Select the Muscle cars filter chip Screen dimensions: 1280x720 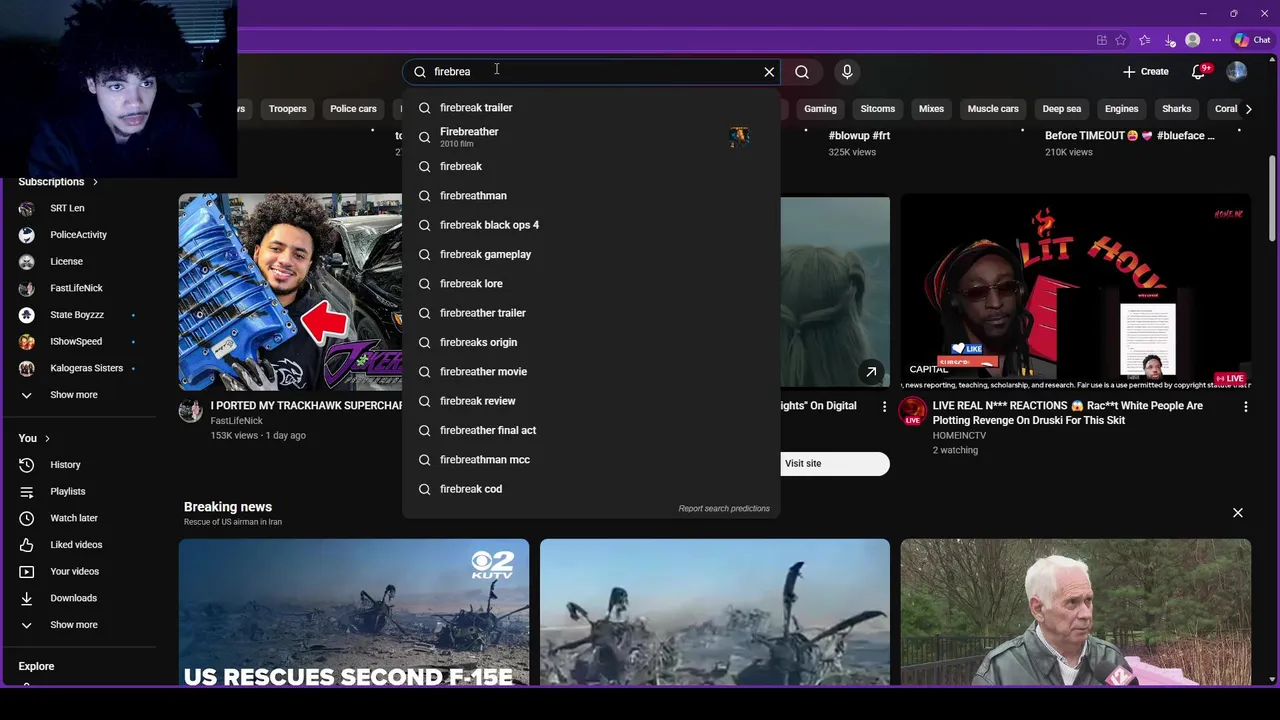tap(993, 109)
